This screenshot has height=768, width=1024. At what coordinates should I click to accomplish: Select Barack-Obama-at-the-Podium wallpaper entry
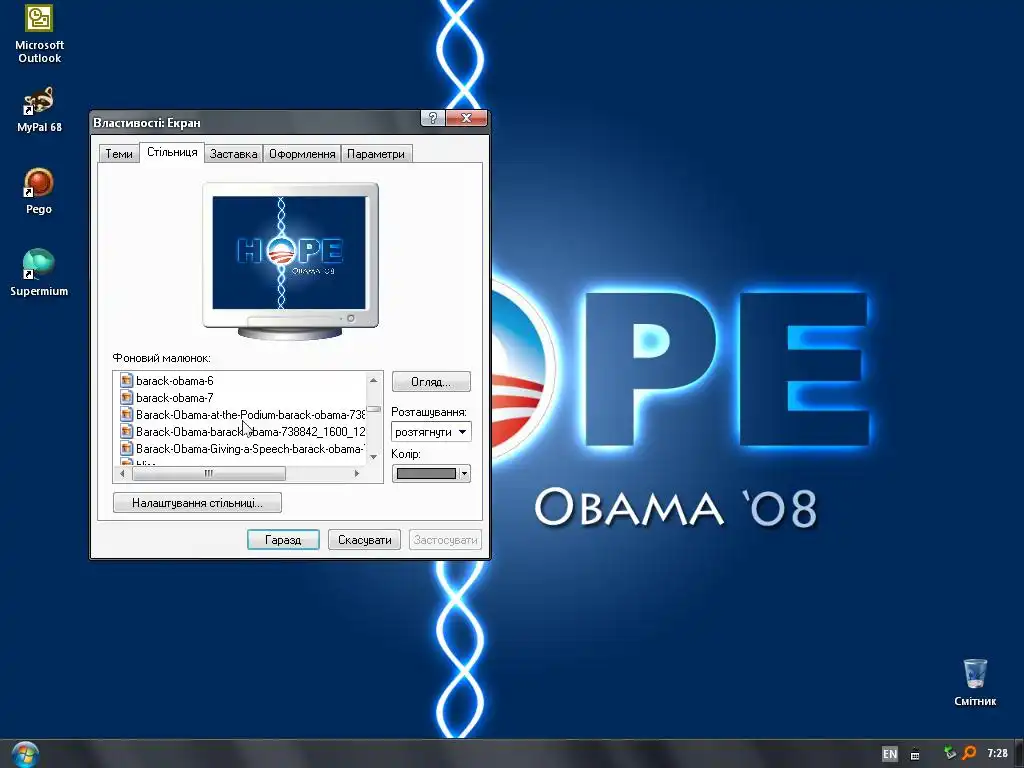click(250, 415)
